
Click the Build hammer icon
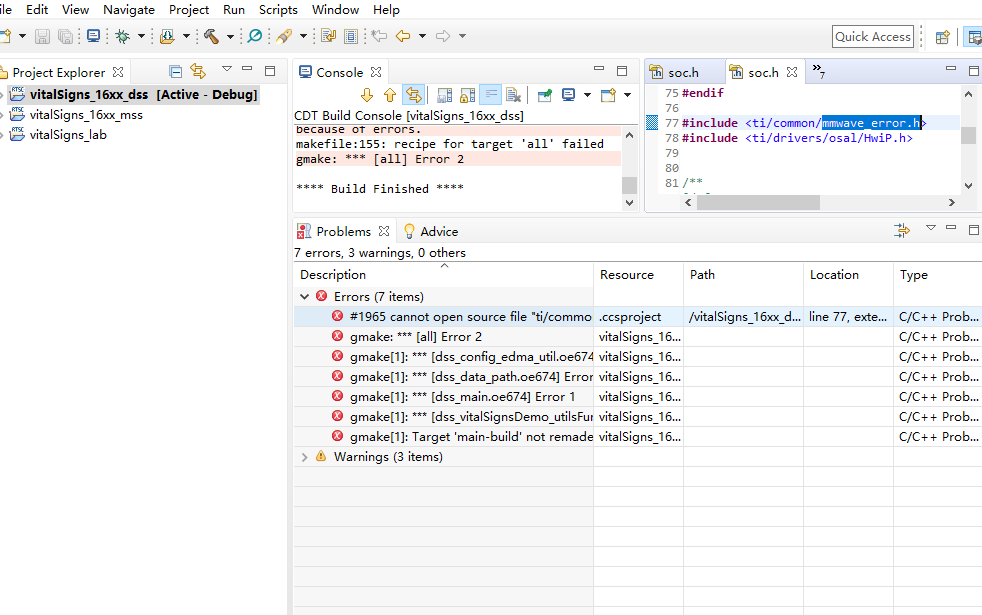tap(211, 36)
